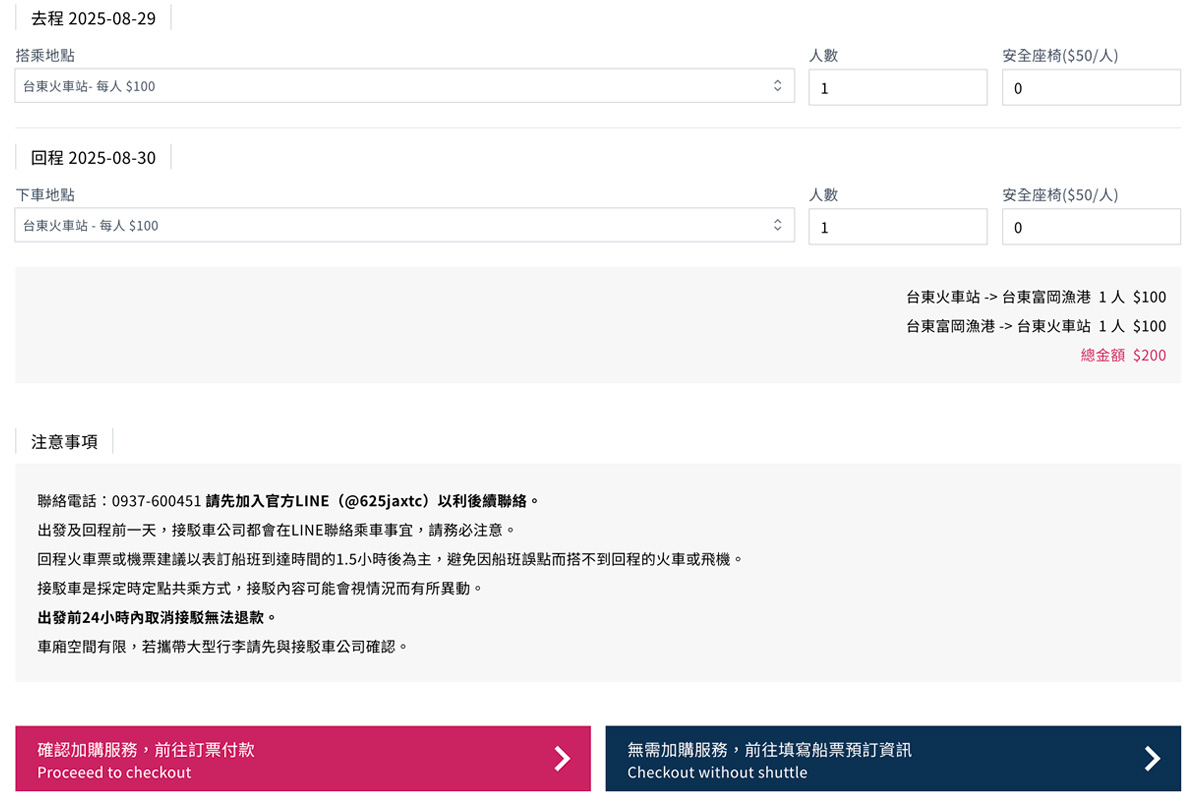The height and width of the screenshot is (800, 1200).
Task: Click the 回程 人數 passenger count field
Action: [x=898, y=226]
